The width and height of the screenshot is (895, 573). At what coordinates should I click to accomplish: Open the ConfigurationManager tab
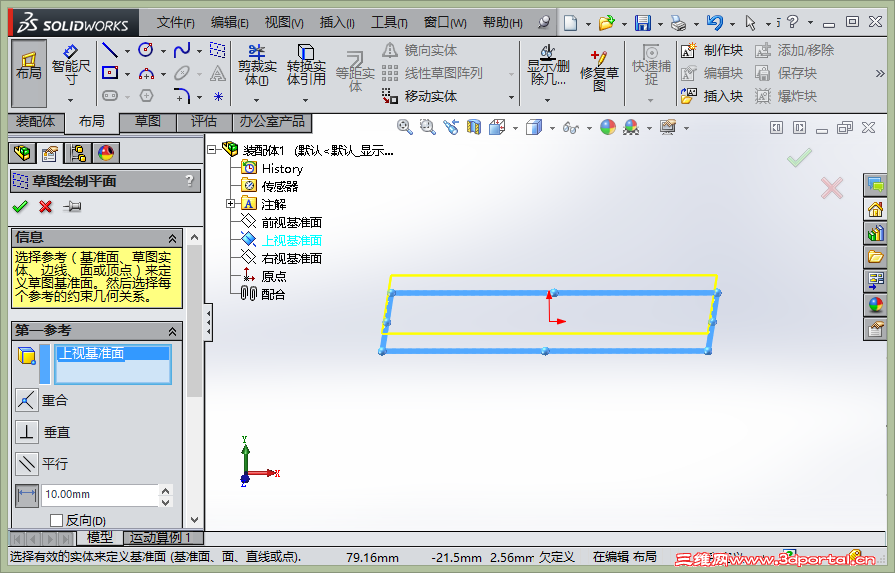tap(78, 153)
